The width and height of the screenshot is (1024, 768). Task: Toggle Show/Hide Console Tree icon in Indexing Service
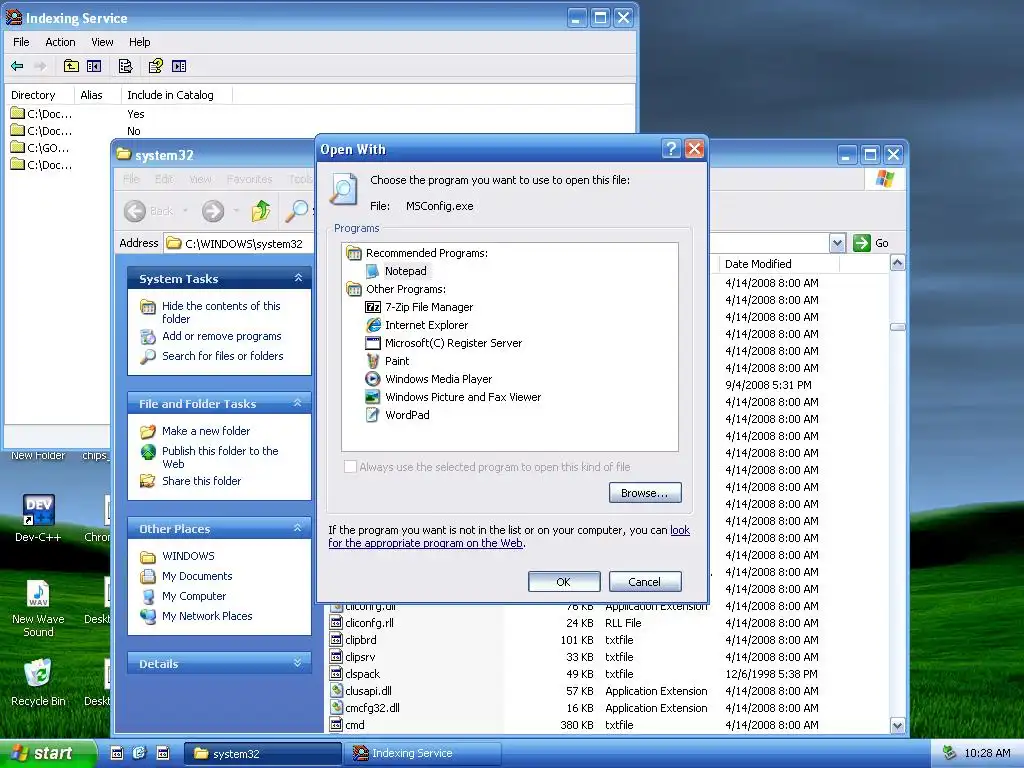click(x=94, y=66)
